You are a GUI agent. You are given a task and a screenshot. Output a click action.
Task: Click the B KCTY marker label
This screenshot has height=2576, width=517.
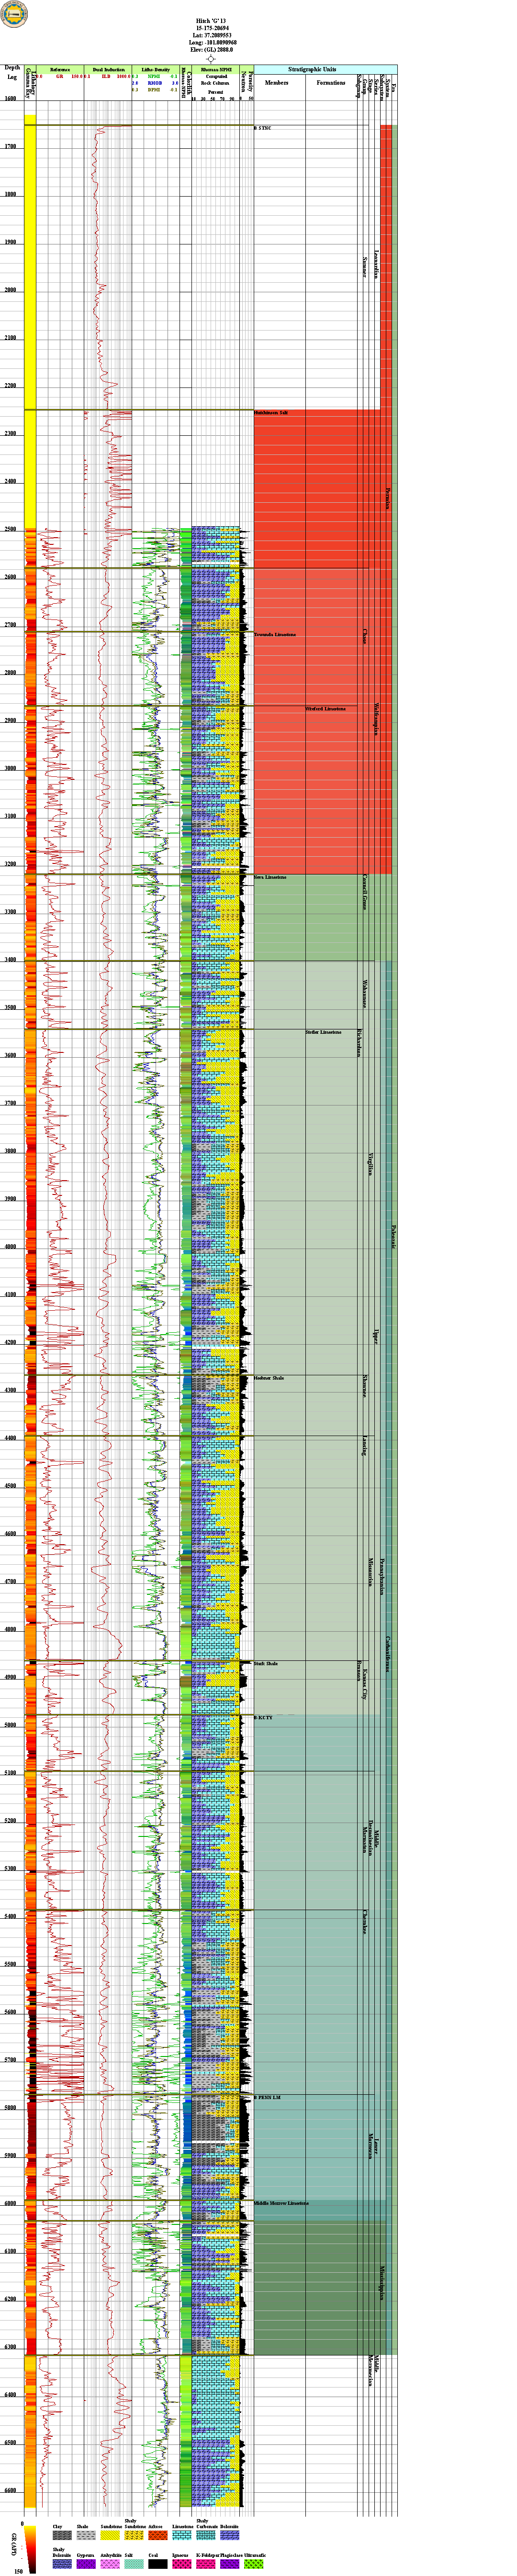click(263, 1717)
